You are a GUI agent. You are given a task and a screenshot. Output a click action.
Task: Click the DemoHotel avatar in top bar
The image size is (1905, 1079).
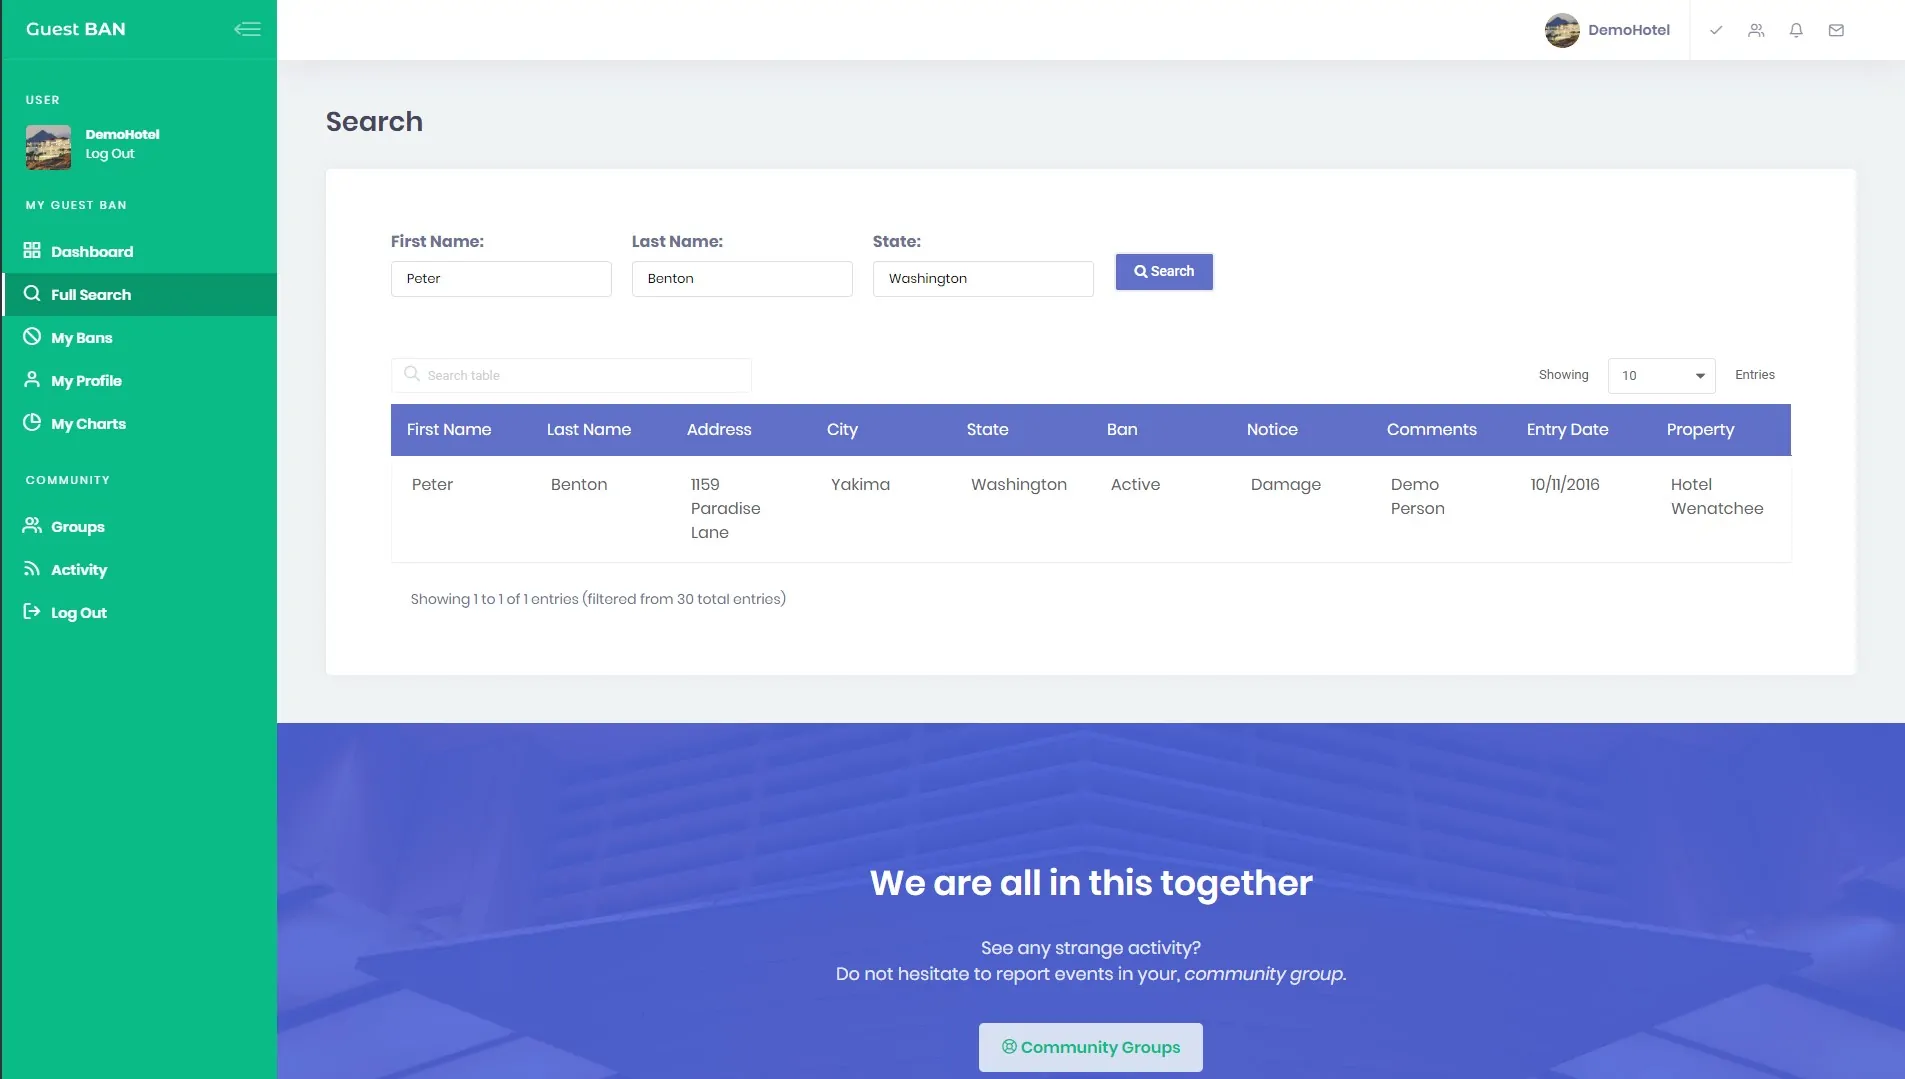point(1562,30)
